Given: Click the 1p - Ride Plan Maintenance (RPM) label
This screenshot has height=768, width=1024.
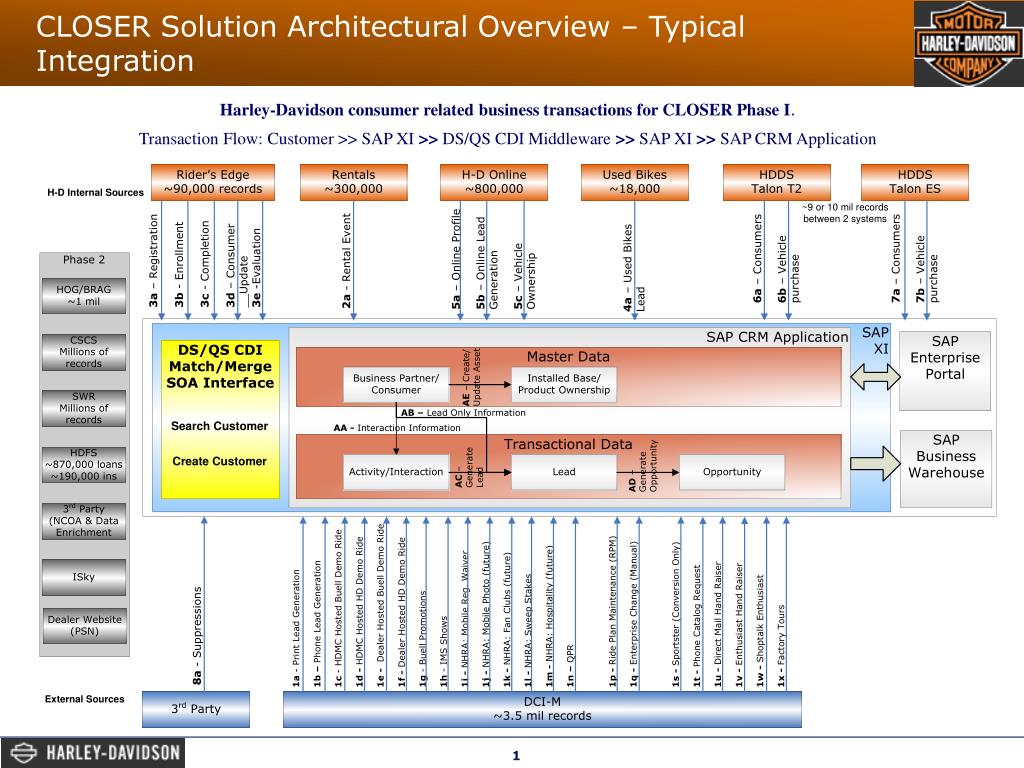Looking at the screenshot, I should click(612, 611).
